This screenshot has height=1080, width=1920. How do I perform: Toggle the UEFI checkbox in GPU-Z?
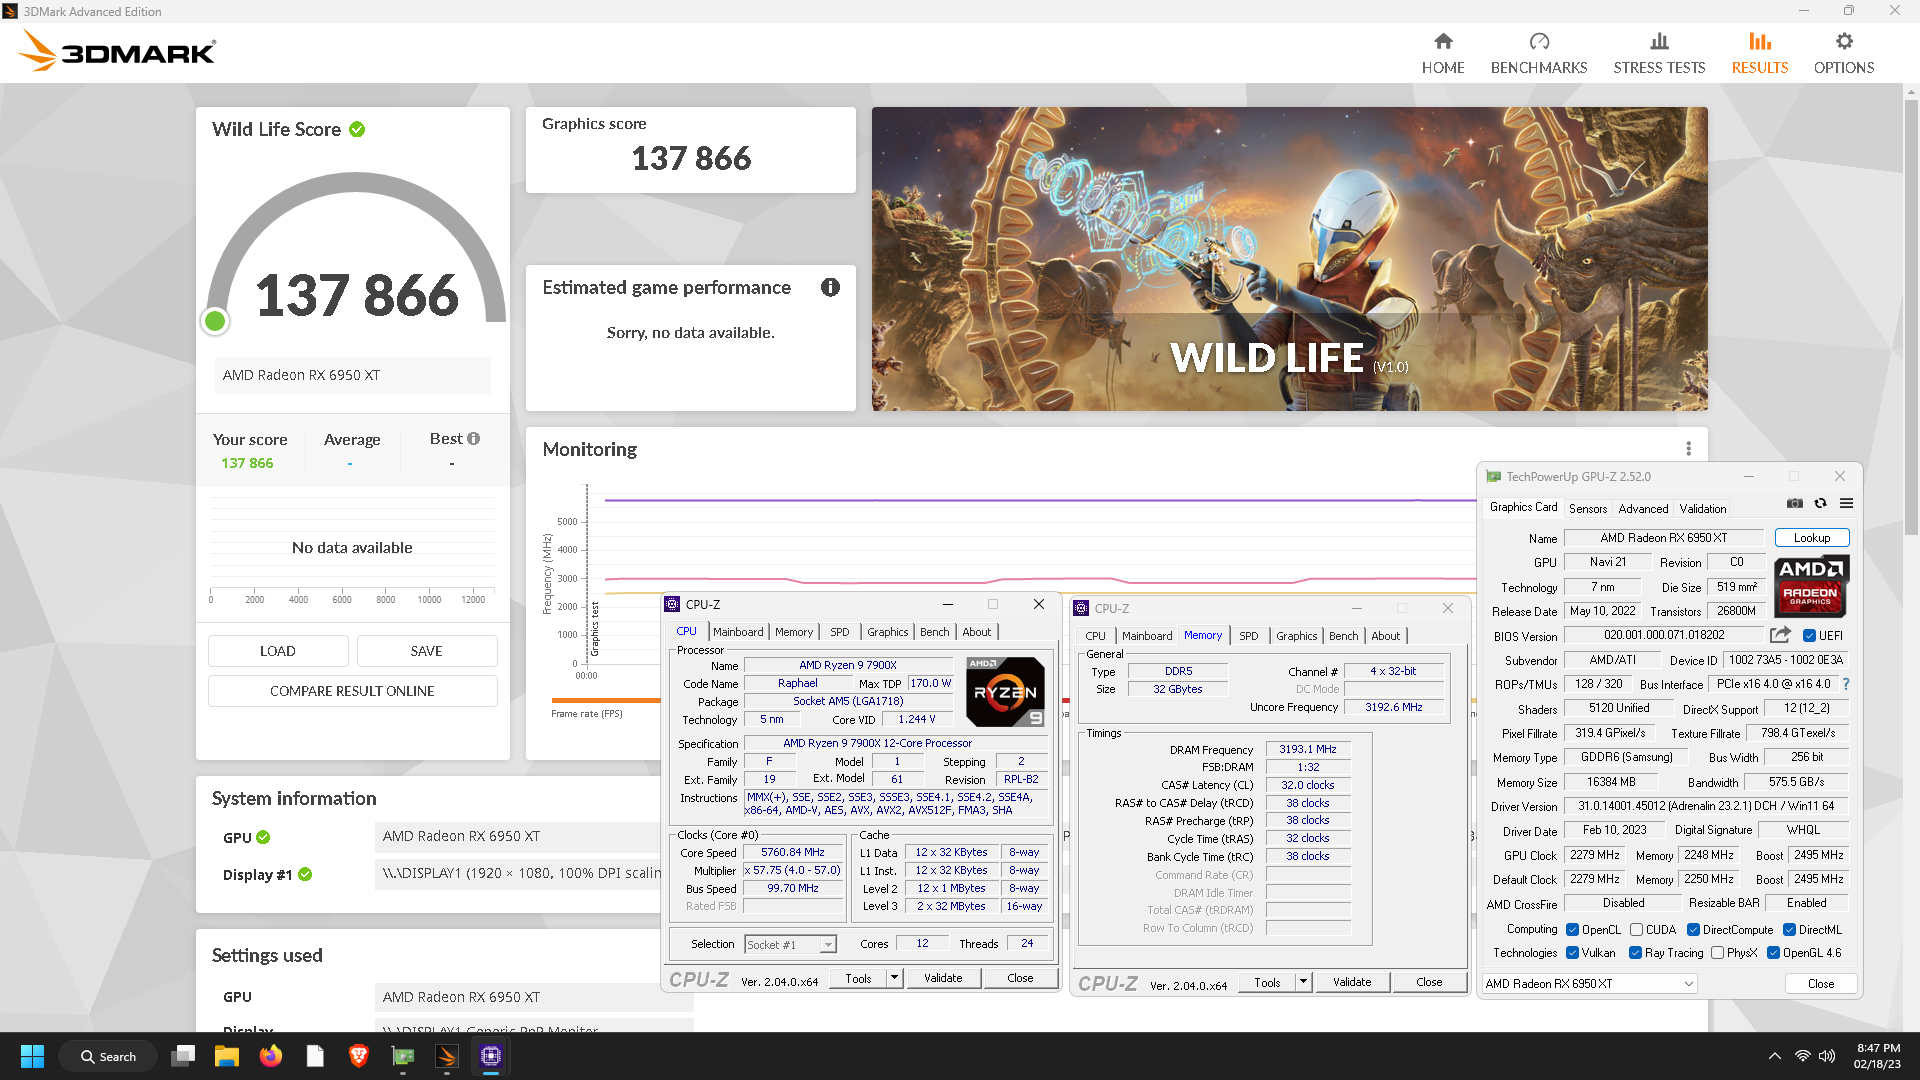(x=1809, y=636)
